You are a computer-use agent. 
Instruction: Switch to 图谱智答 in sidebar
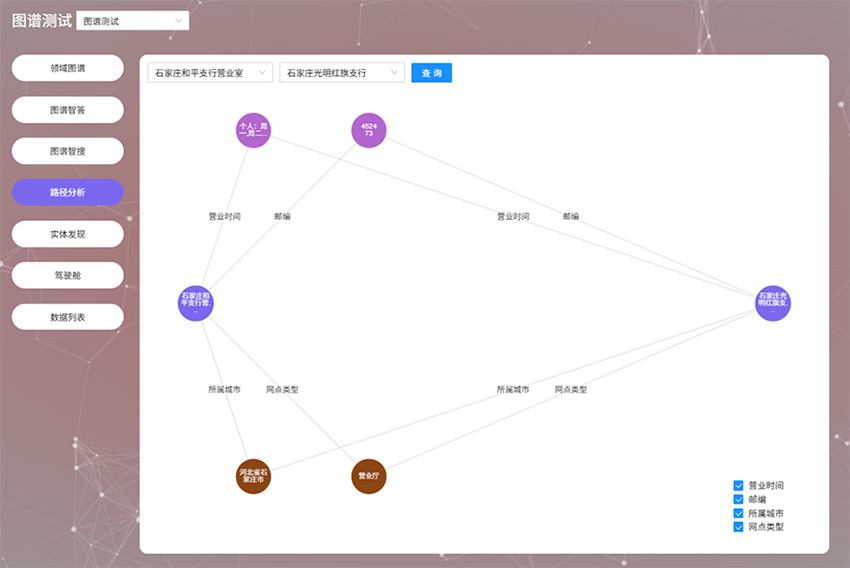68,110
